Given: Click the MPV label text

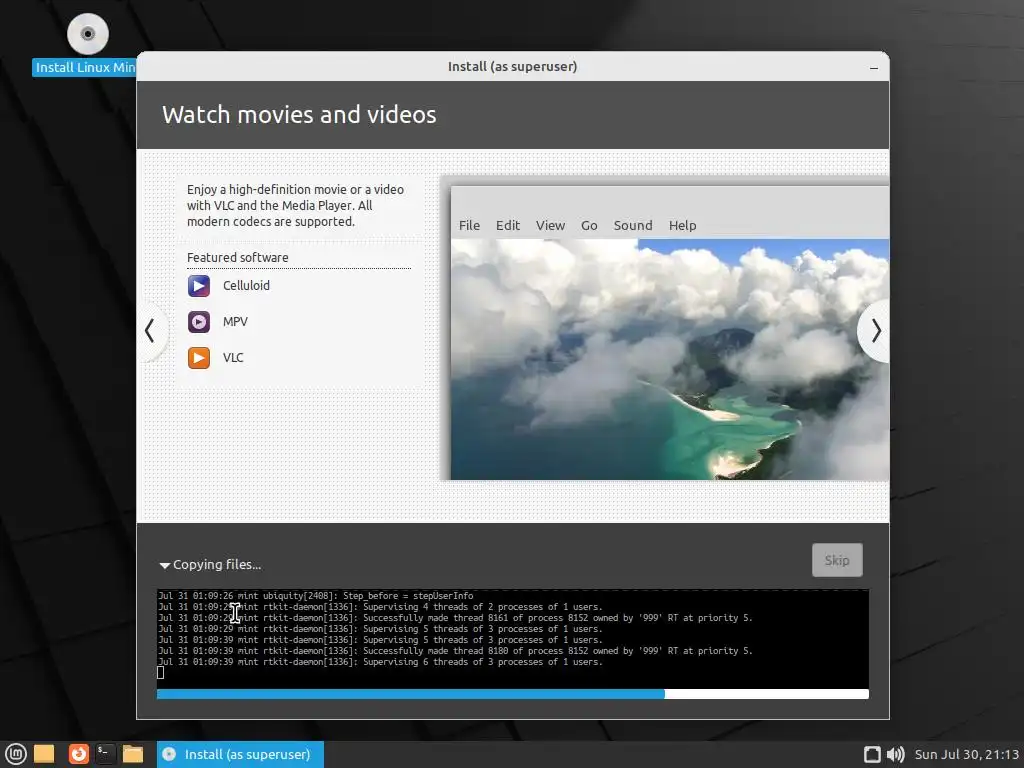Looking at the screenshot, I should pyautogui.click(x=235, y=321).
